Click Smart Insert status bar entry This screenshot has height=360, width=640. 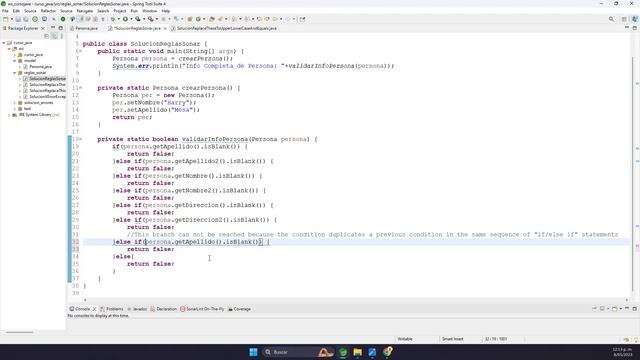pyautogui.click(x=452, y=339)
